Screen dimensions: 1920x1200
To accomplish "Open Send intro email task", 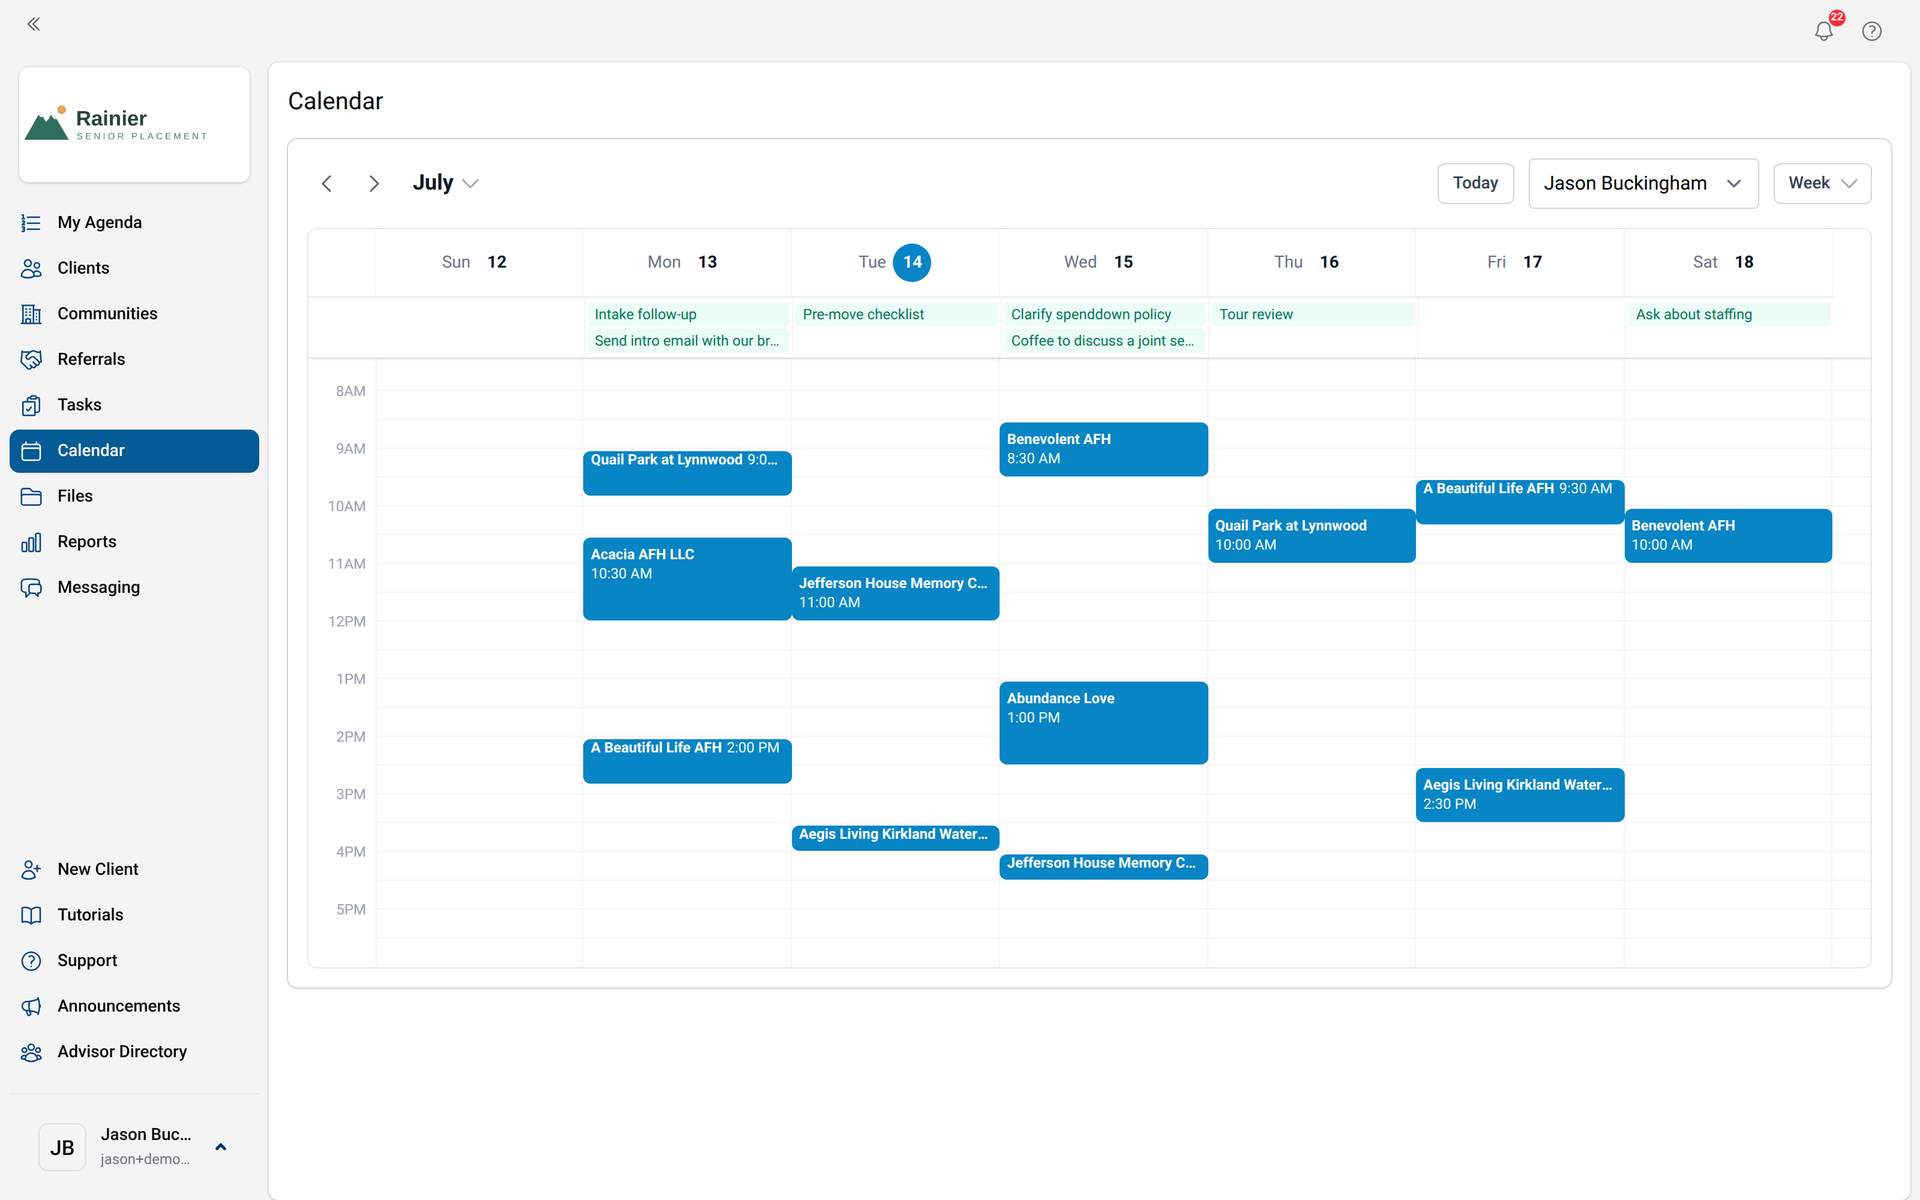I will 688,341.
